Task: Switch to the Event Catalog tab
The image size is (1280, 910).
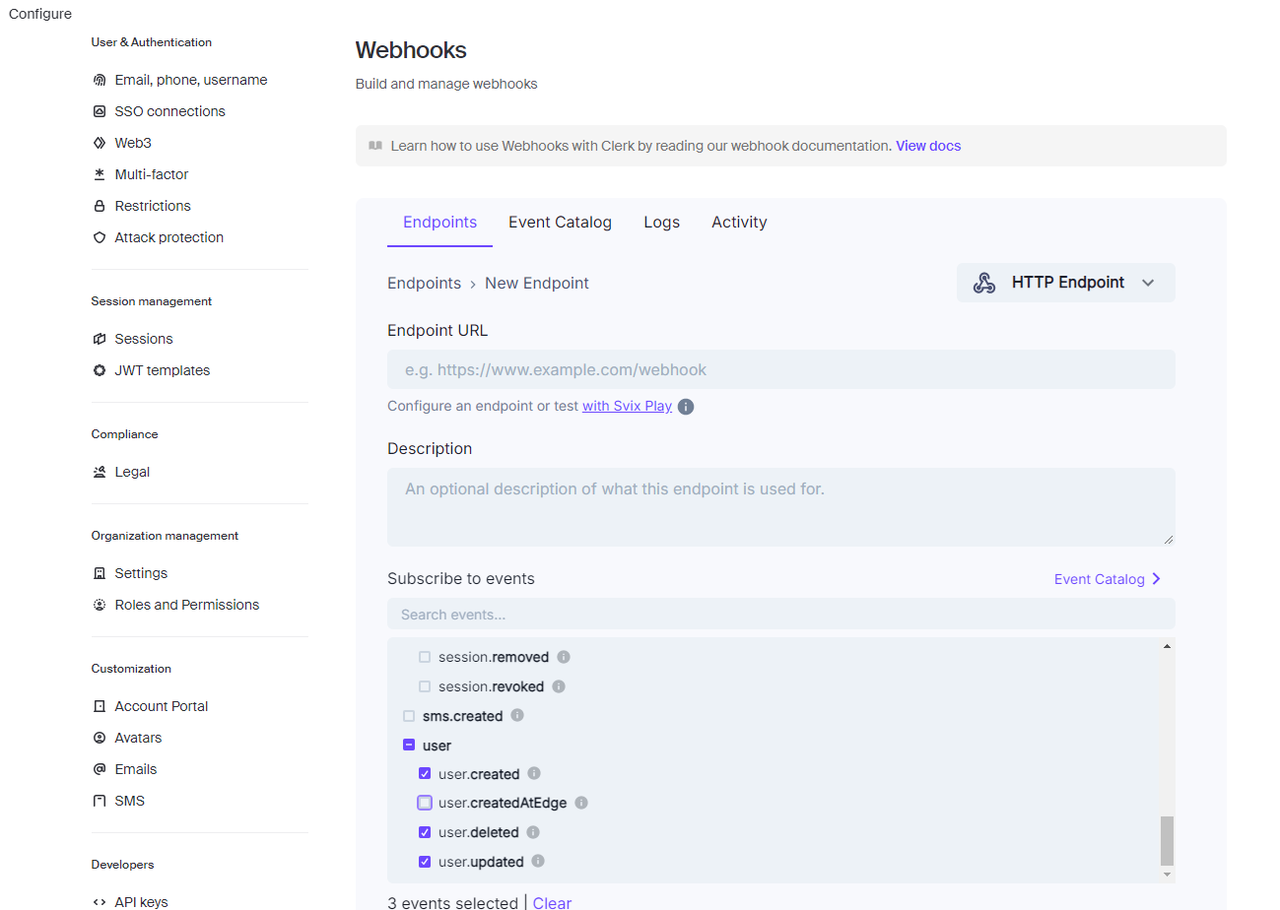Action: [560, 222]
